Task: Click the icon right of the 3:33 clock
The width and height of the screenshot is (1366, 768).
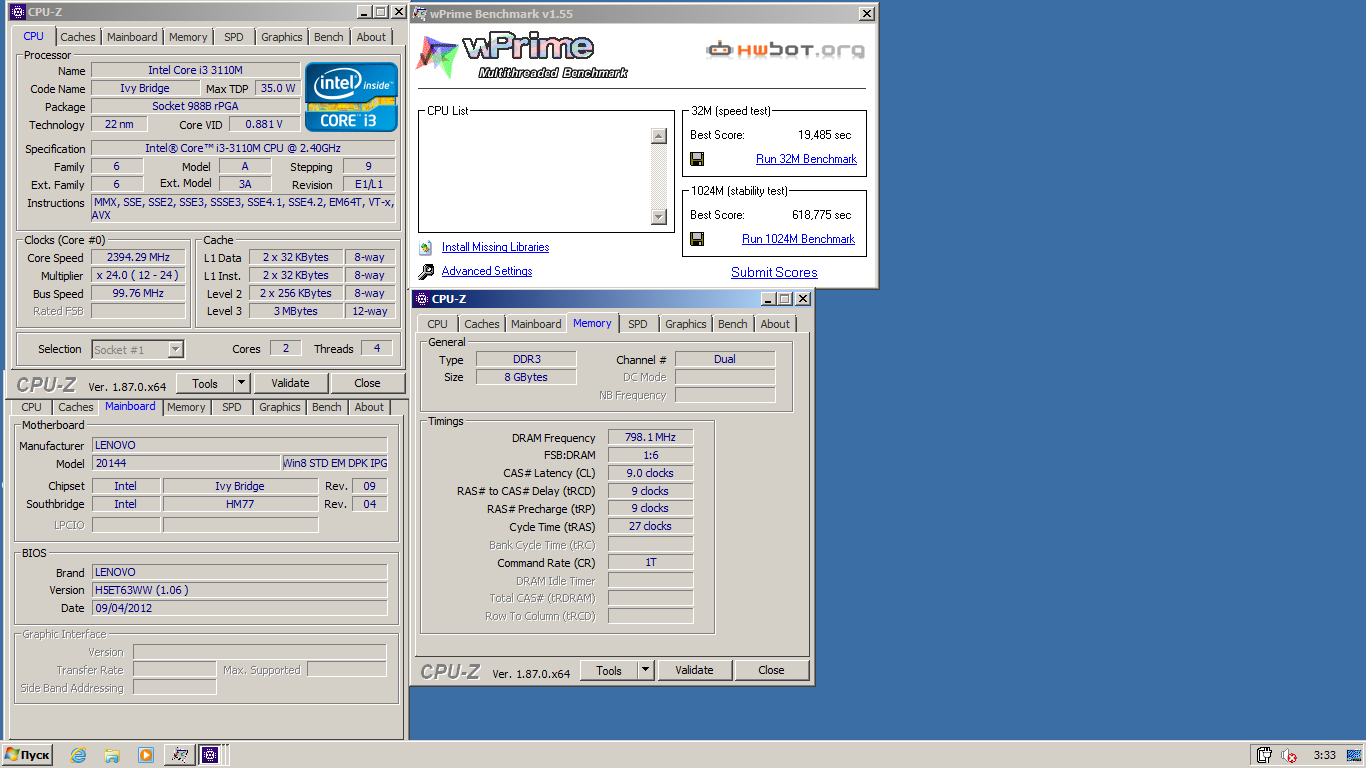Action: 1356,756
